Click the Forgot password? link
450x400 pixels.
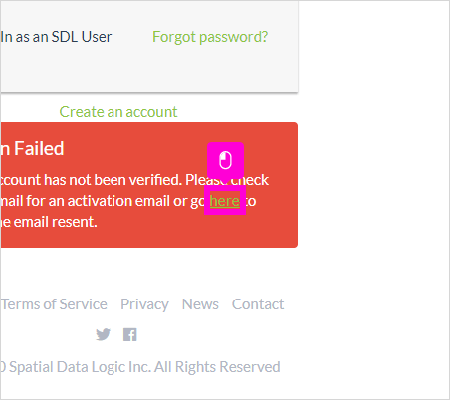pos(210,37)
